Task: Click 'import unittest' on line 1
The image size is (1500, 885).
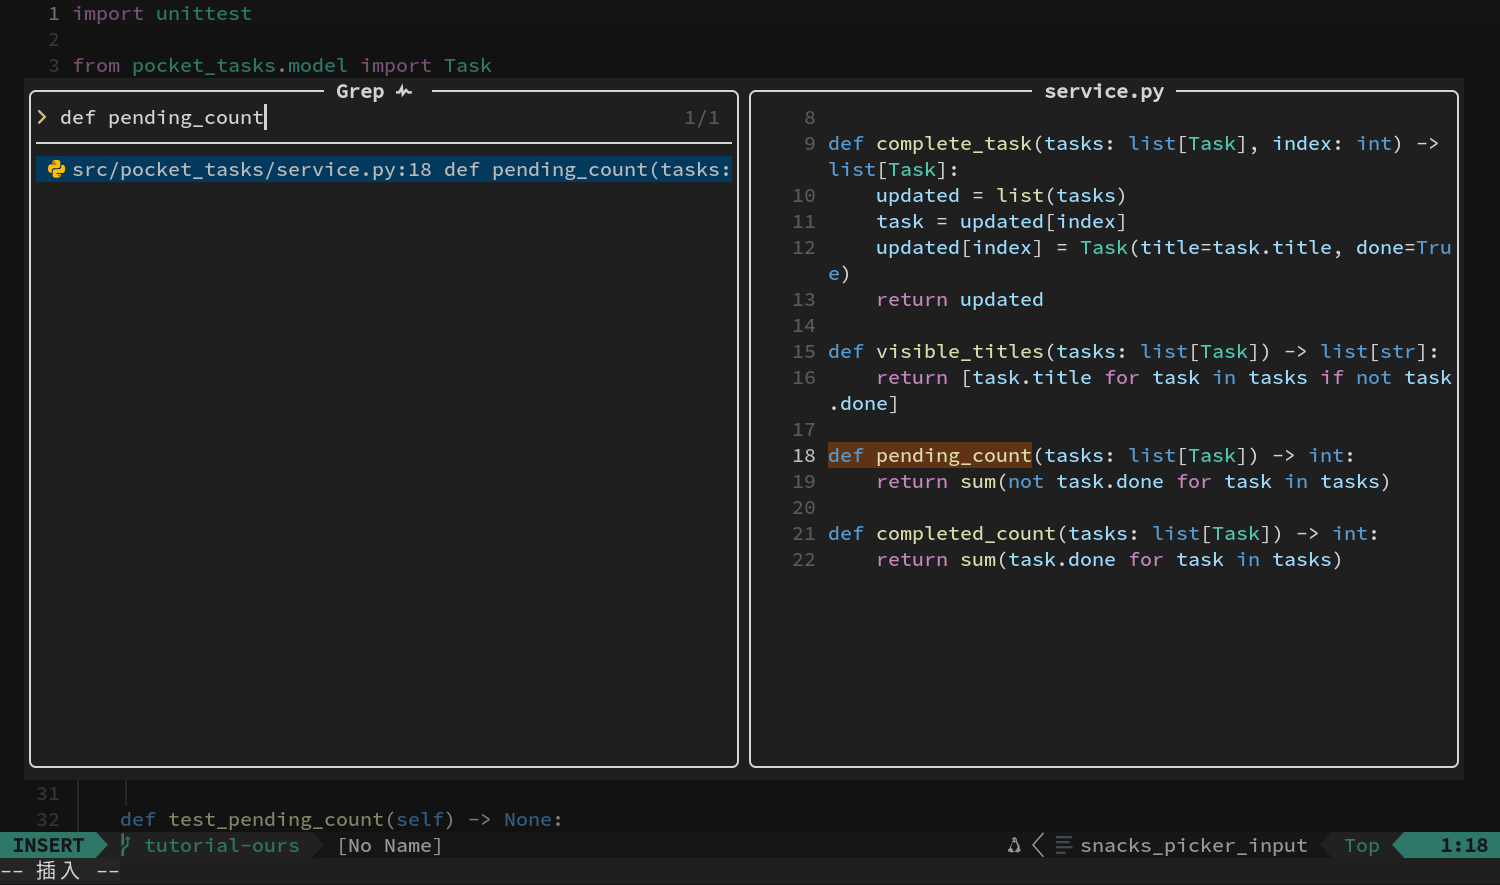Action: point(162,13)
